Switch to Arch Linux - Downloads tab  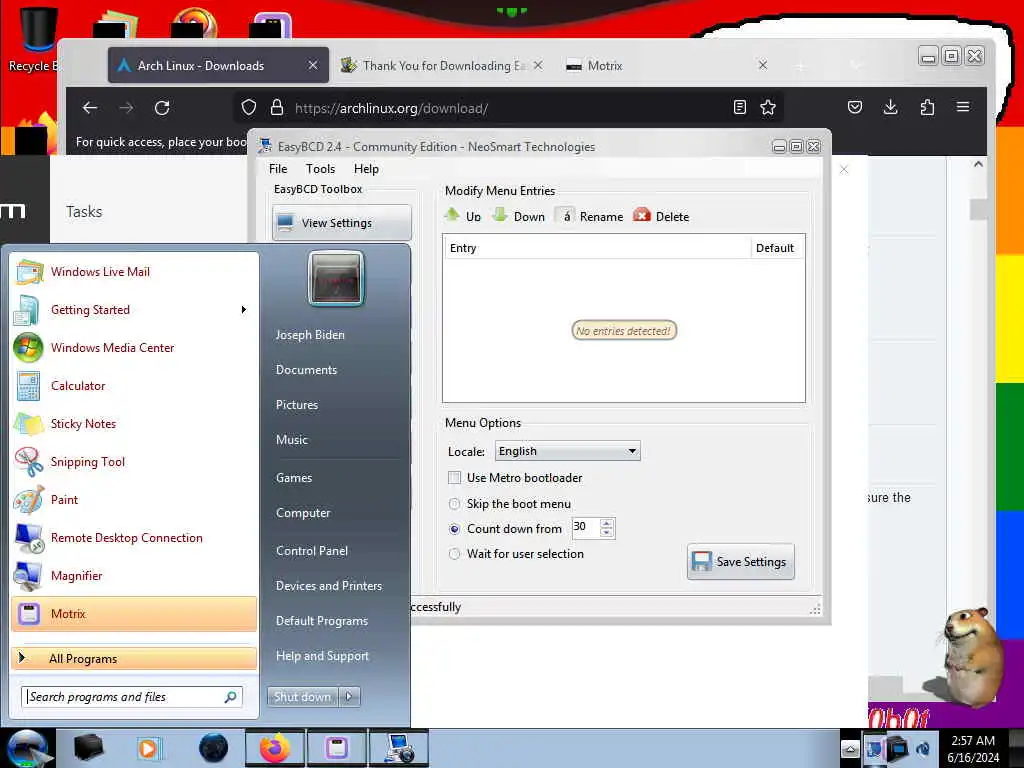[218, 65]
